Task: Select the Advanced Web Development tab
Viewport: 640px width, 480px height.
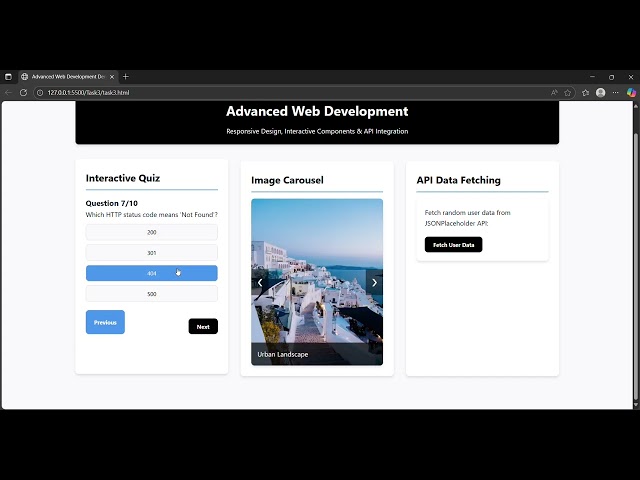Action: tap(68, 77)
